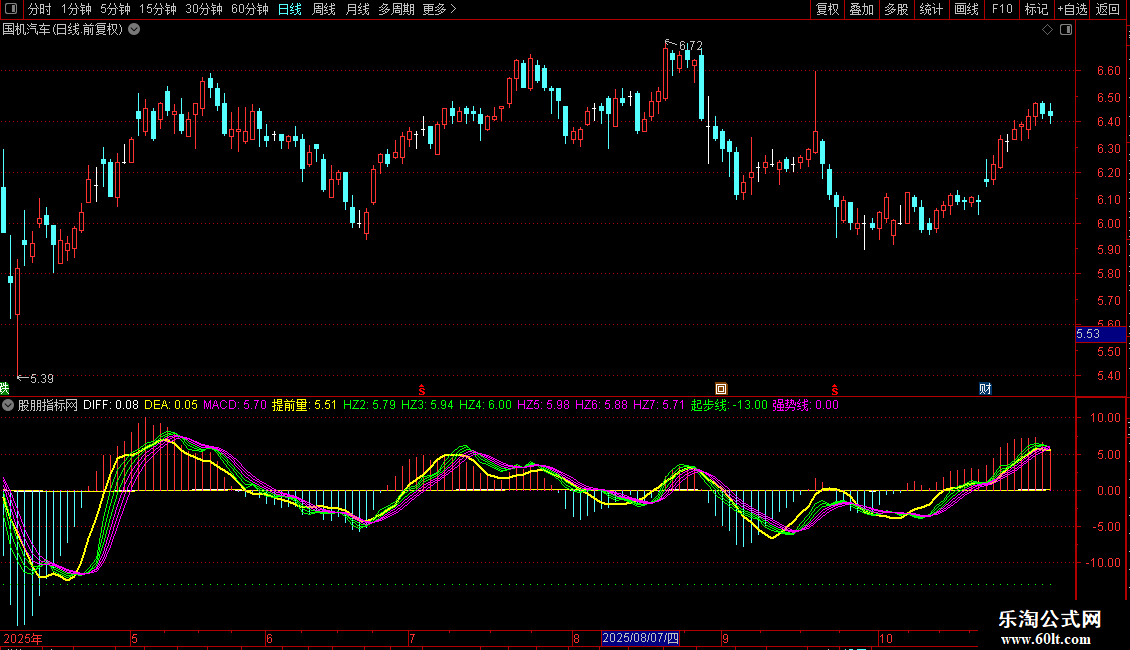The image size is (1130, 650).
Task: Click the red $ marker near September
Action: coord(834,388)
